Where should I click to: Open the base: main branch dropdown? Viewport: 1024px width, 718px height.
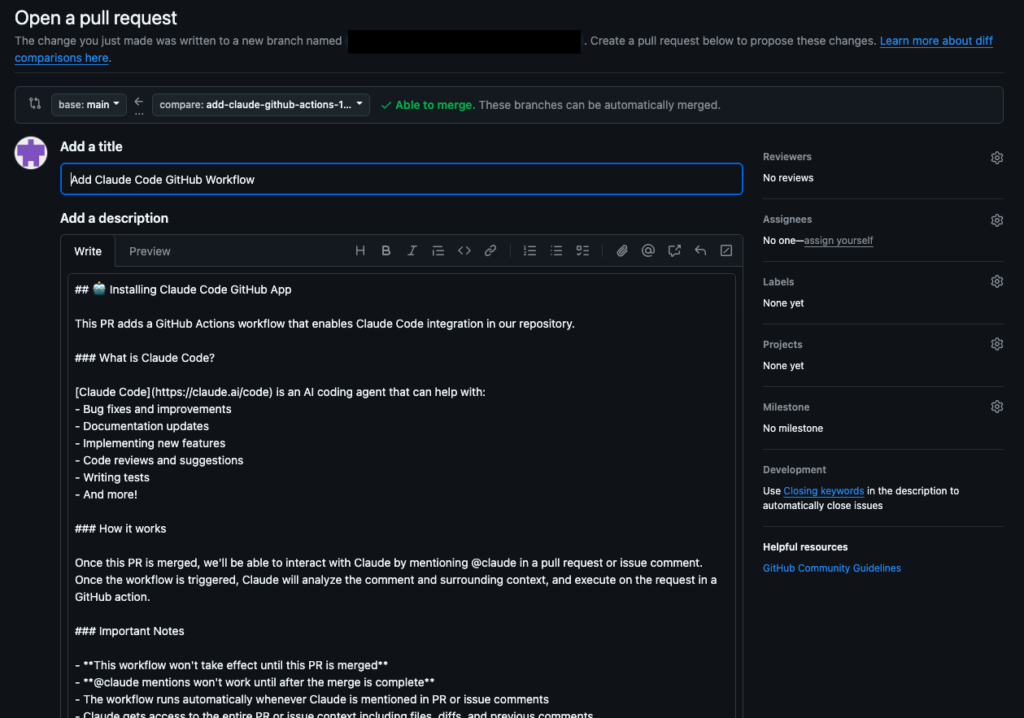point(89,105)
